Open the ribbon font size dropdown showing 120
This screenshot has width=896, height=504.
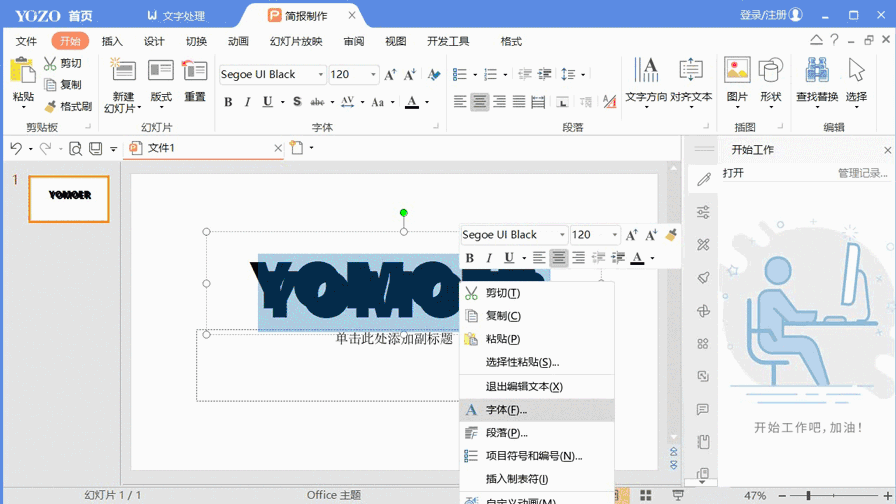(x=373, y=74)
